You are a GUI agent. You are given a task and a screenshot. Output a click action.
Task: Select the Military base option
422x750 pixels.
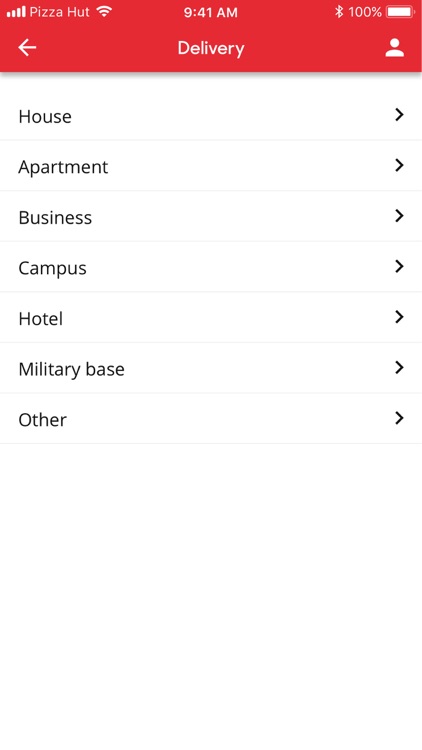(x=211, y=368)
